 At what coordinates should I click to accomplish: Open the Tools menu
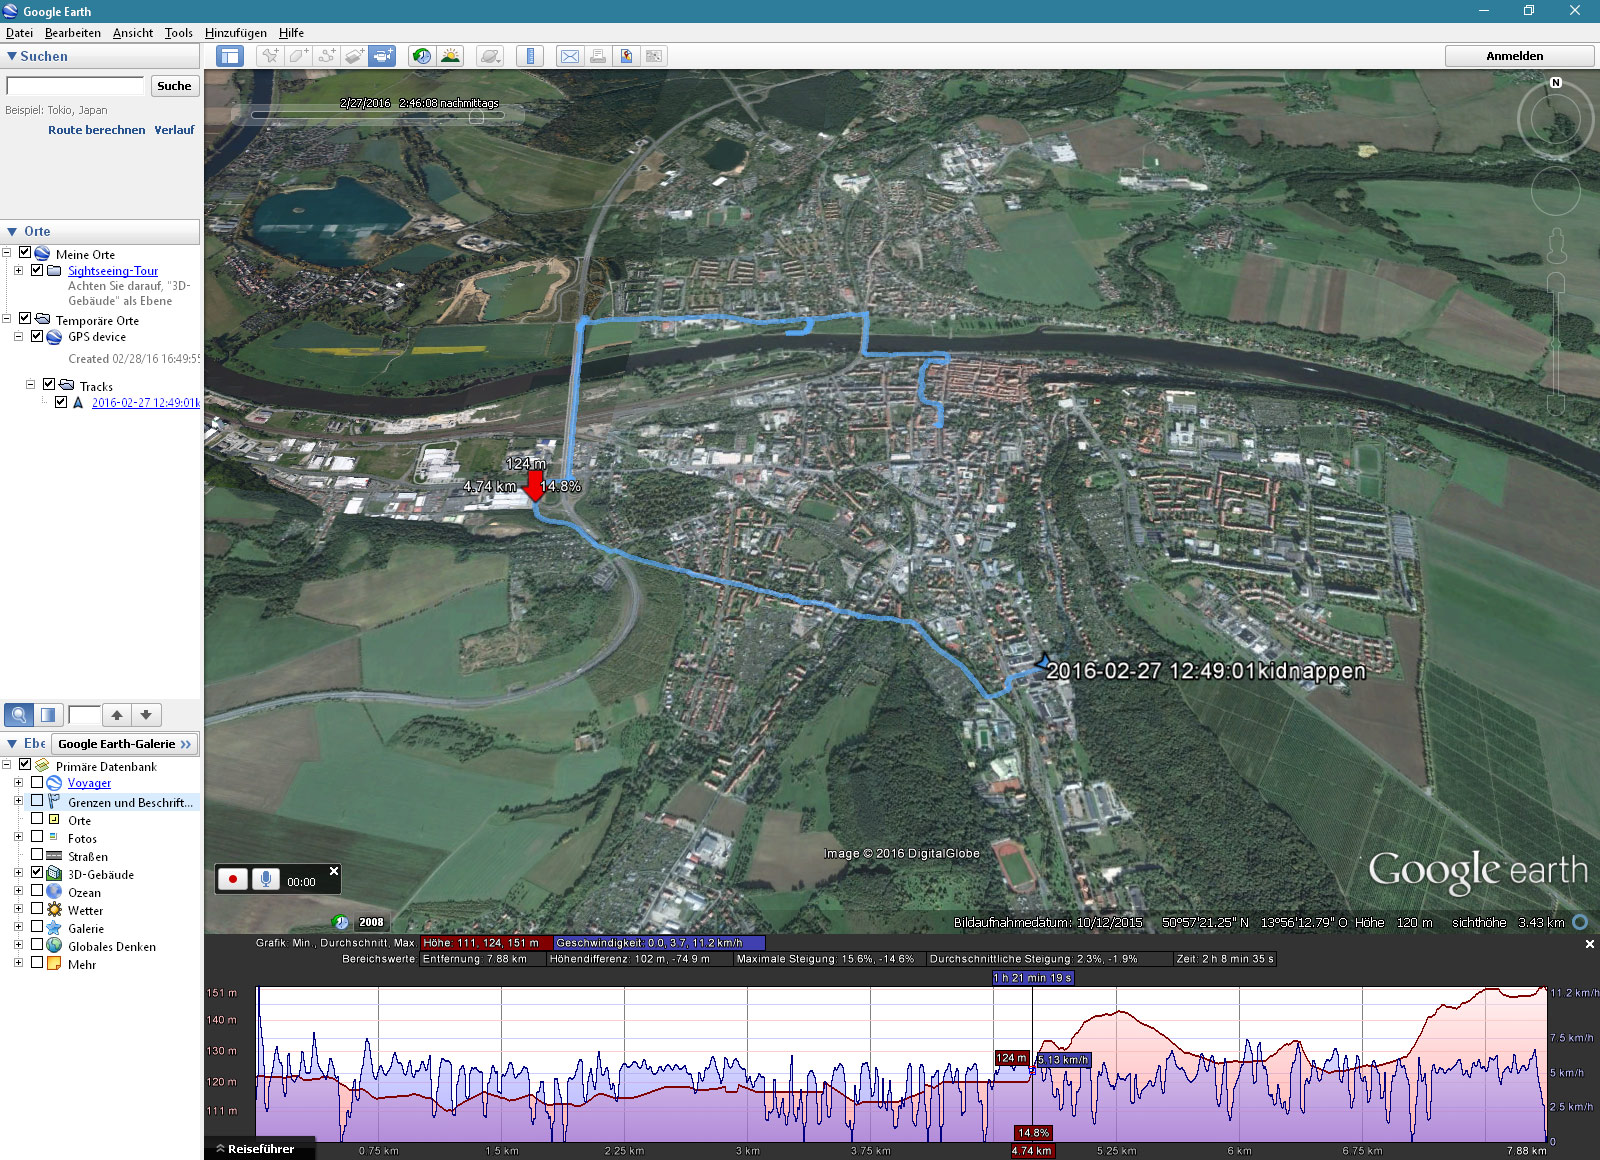[179, 33]
